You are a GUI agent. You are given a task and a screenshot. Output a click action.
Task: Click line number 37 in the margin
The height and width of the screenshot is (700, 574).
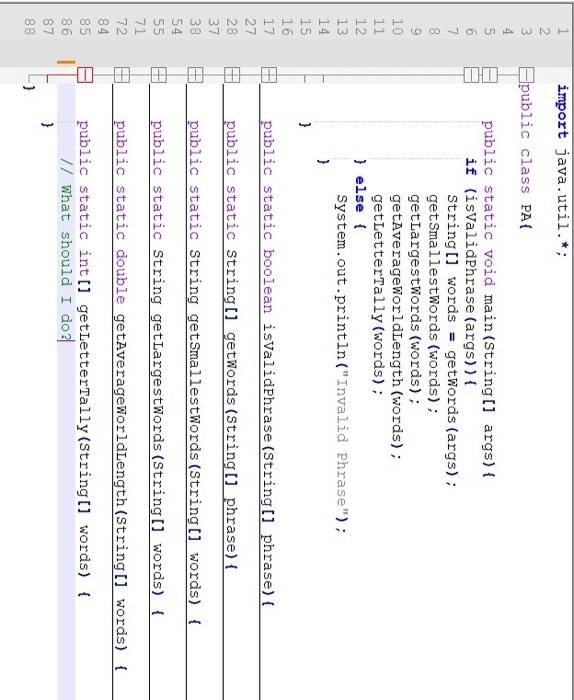point(213,27)
